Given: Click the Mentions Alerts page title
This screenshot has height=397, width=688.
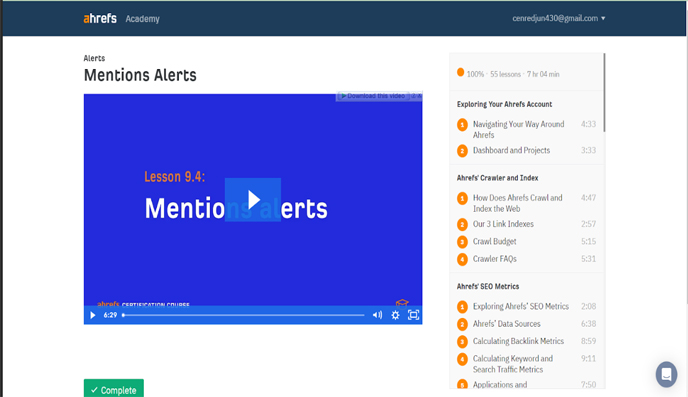Looking at the screenshot, I should [140, 75].
